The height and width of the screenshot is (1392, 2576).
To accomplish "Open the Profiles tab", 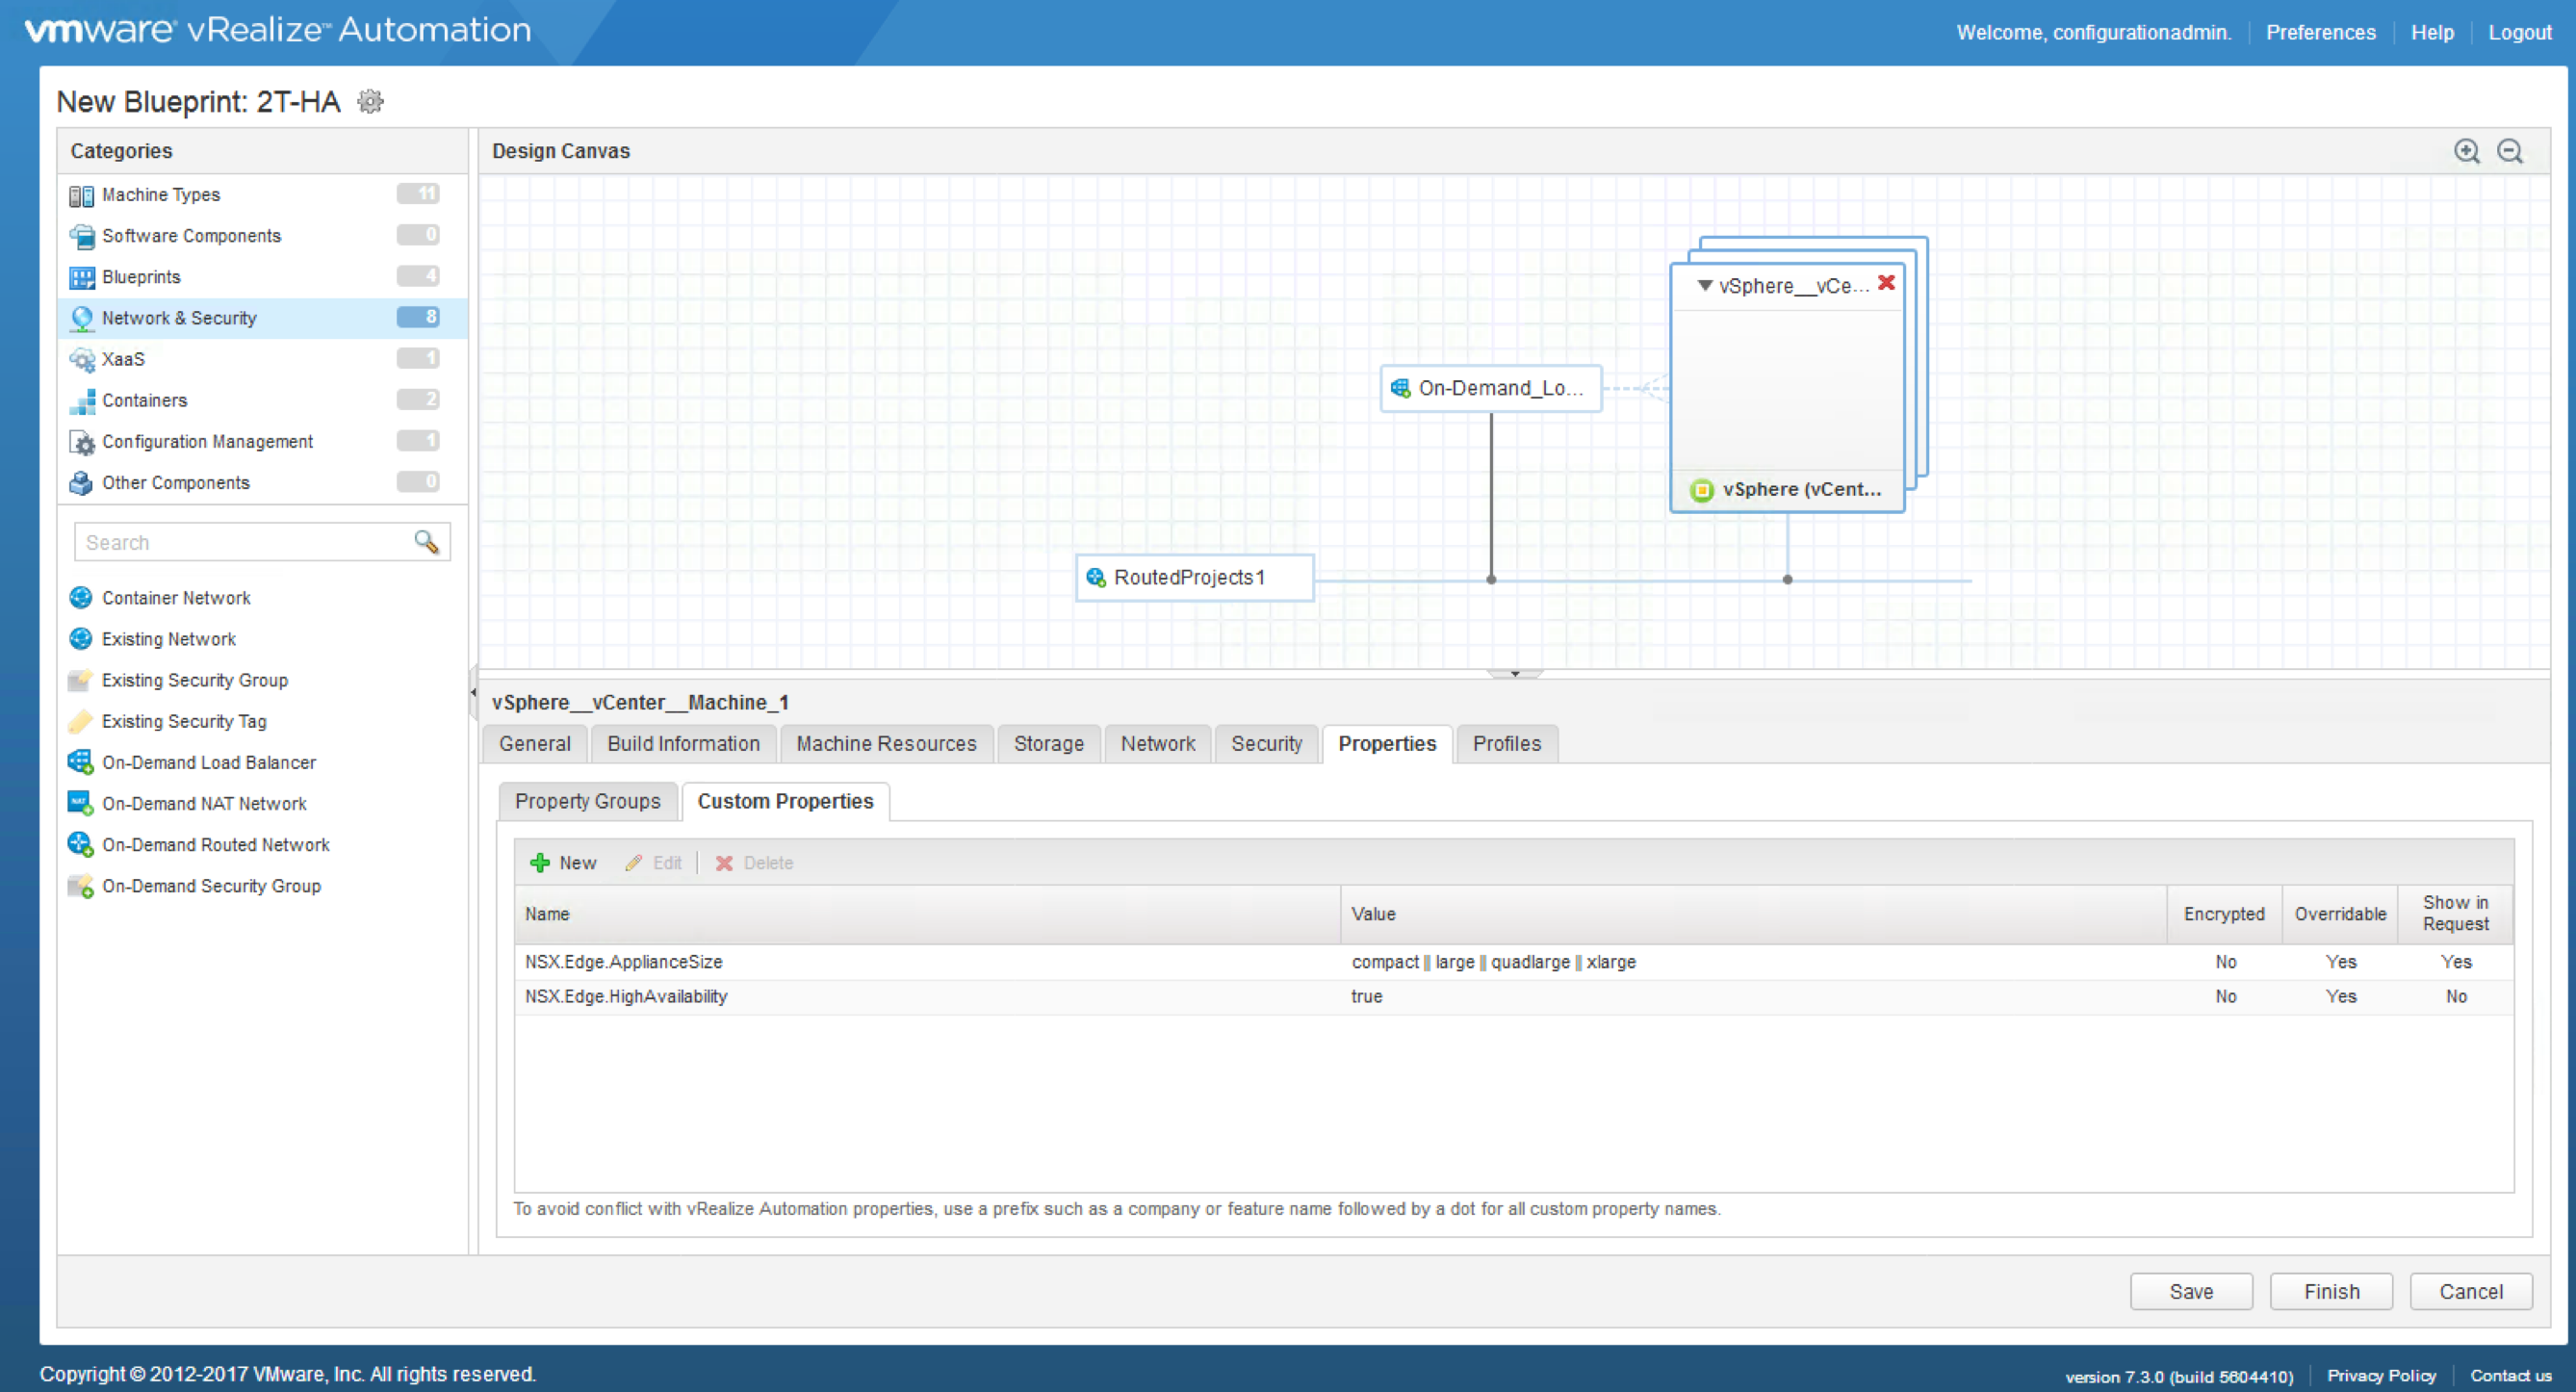I will point(1506,744).
